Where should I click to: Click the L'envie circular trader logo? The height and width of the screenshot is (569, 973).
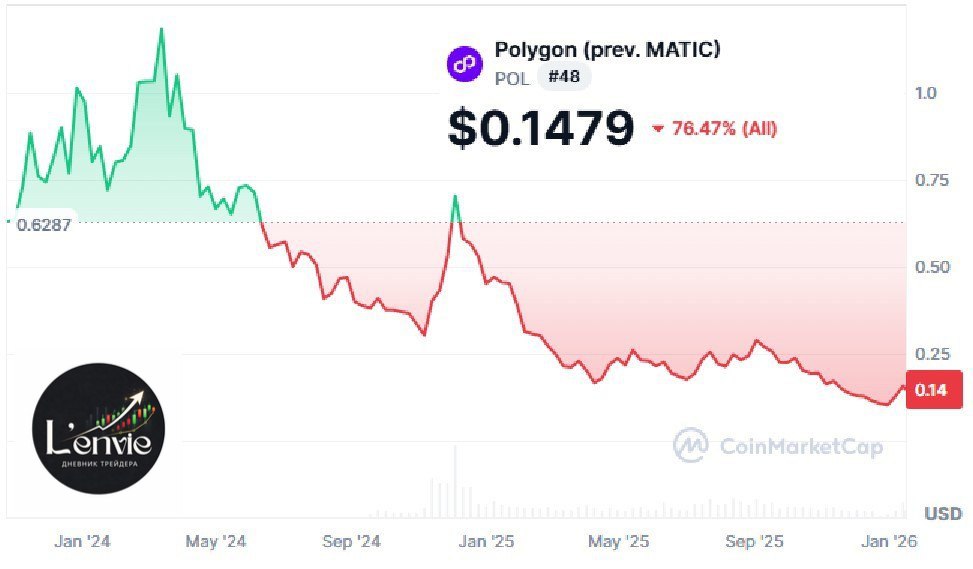99,428
